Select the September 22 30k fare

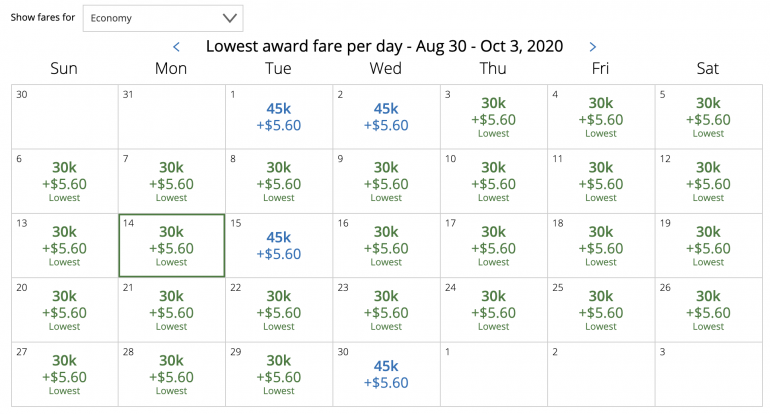279,310
